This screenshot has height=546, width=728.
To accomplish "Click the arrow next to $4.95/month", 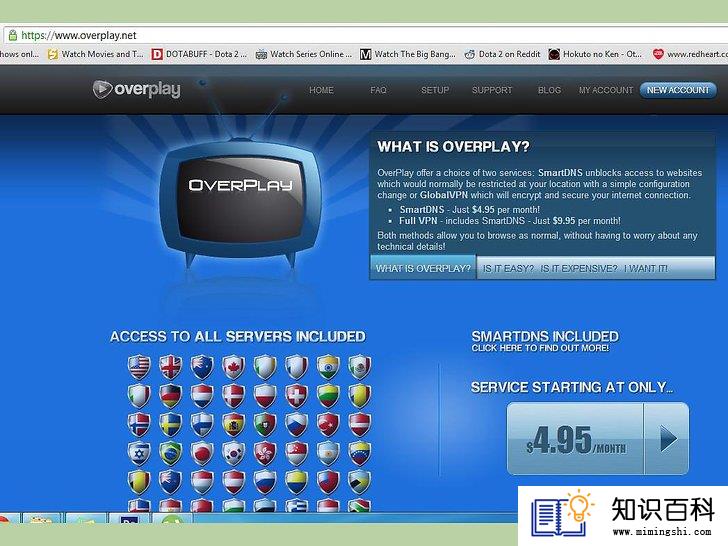I will [667, 439].
